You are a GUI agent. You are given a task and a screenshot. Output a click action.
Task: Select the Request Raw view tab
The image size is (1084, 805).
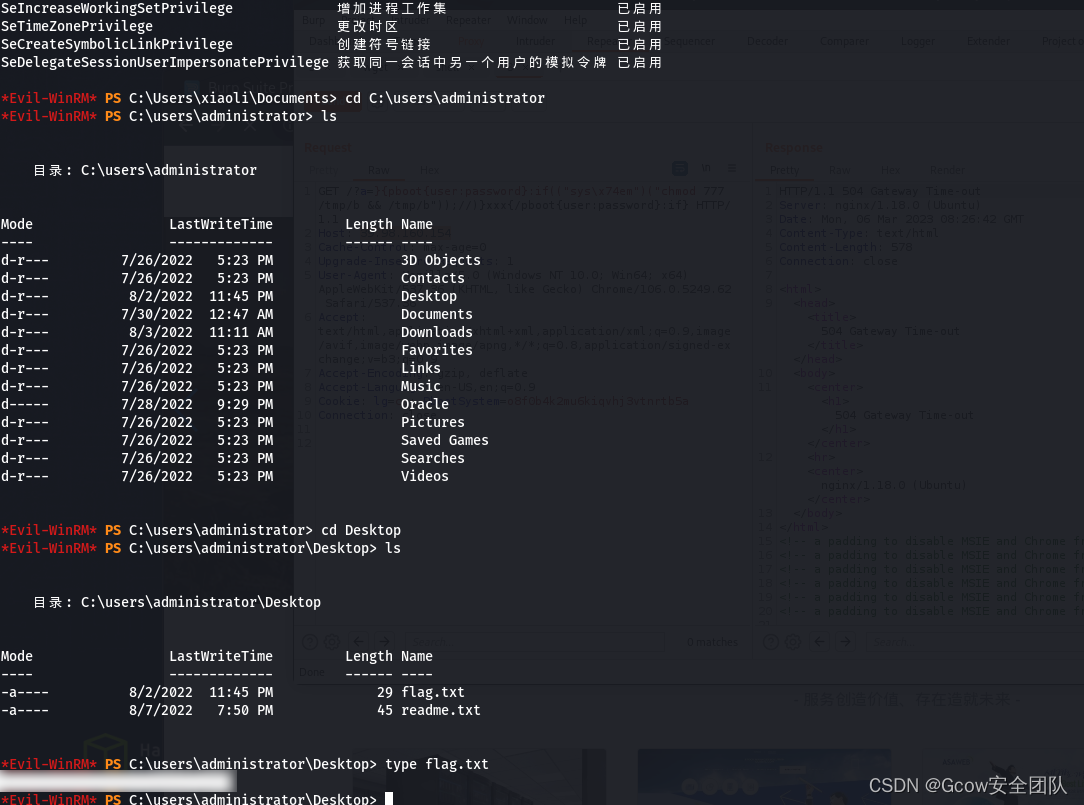(x=379, y=170)
